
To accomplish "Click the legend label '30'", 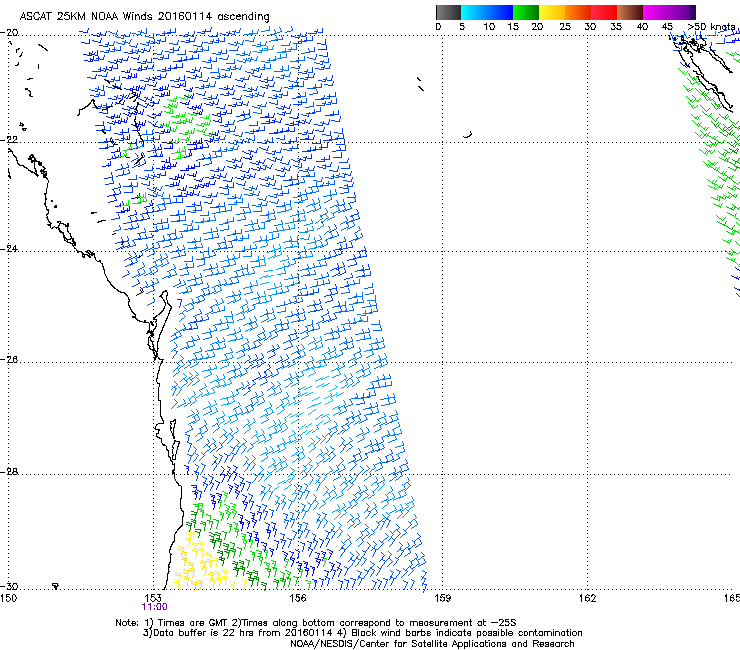I will (590, 27).
